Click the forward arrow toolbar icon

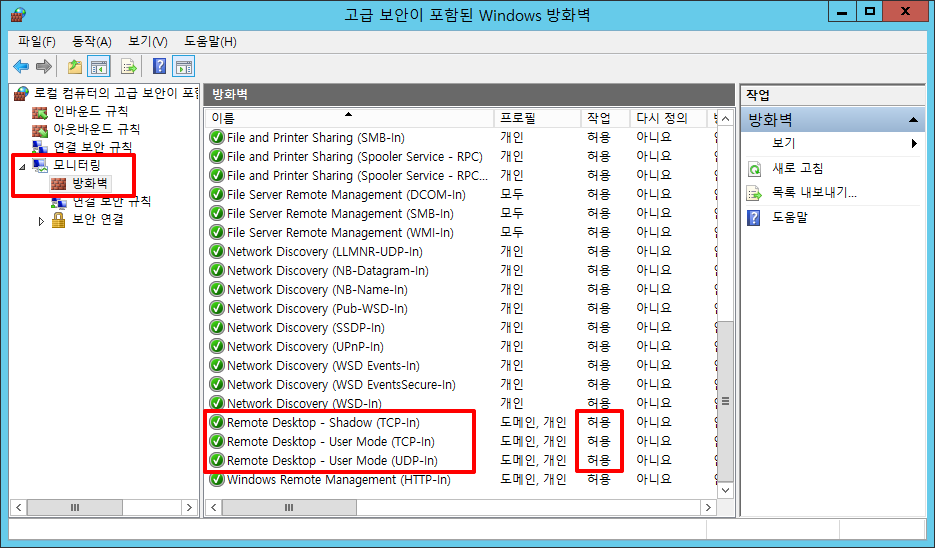click(44, 66)
